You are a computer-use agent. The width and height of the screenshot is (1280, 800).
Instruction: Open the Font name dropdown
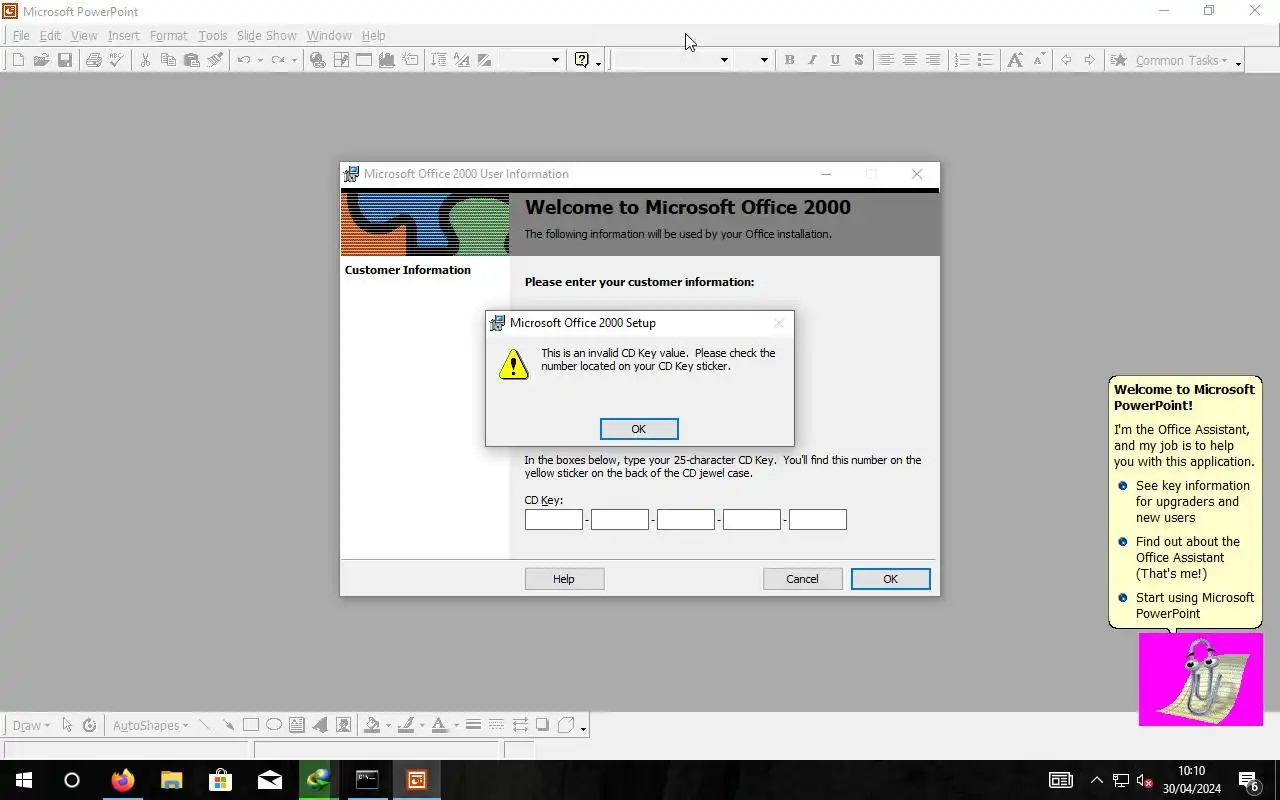pos(724,60)
